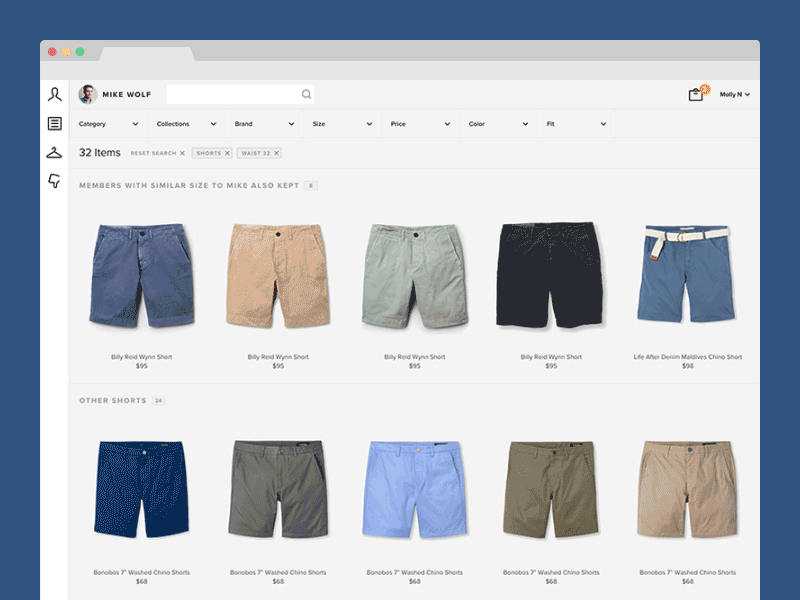Image resolution: width=800 pixels, height=600 pixels.
Task: Open the notes list icon in sidebar
Action: coord(55,123)
